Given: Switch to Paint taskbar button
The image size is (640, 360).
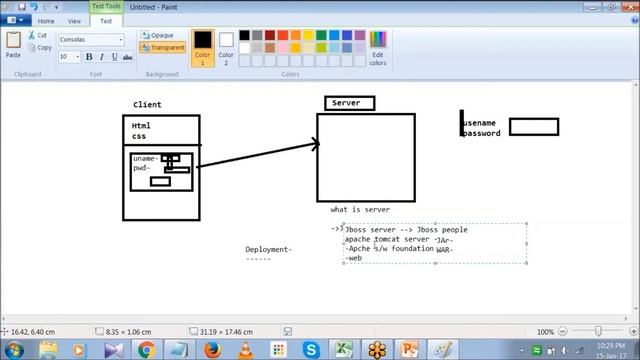Looking at the screenshot, I should point(442,350).
